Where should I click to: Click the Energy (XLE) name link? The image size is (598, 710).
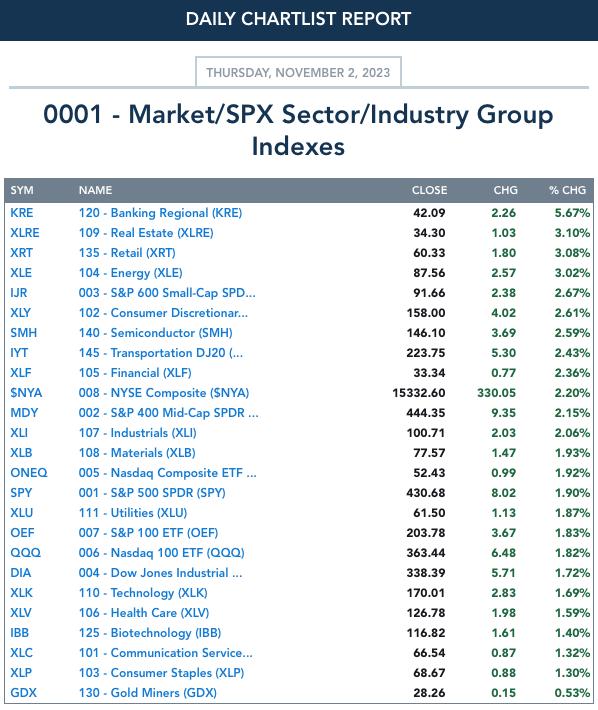tap(130, 273)
